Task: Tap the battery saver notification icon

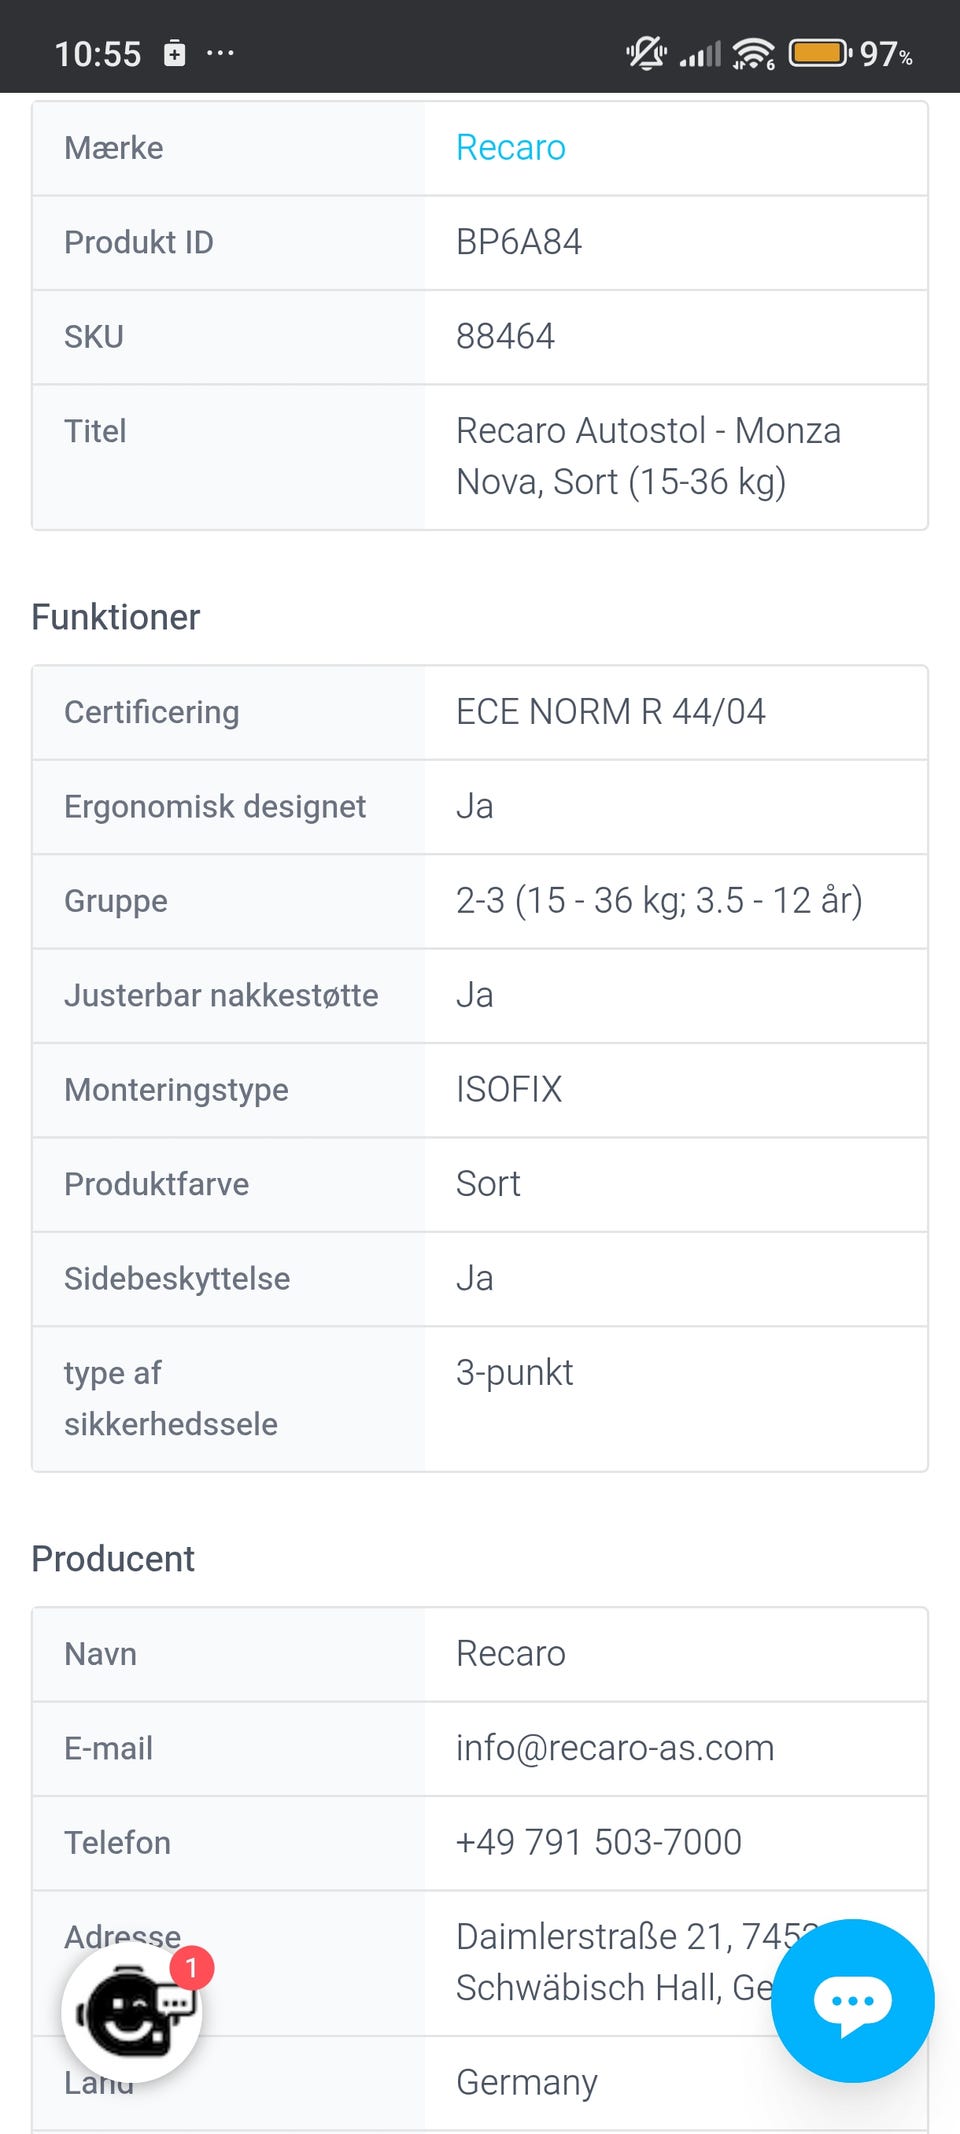Action: click(175, 53)
